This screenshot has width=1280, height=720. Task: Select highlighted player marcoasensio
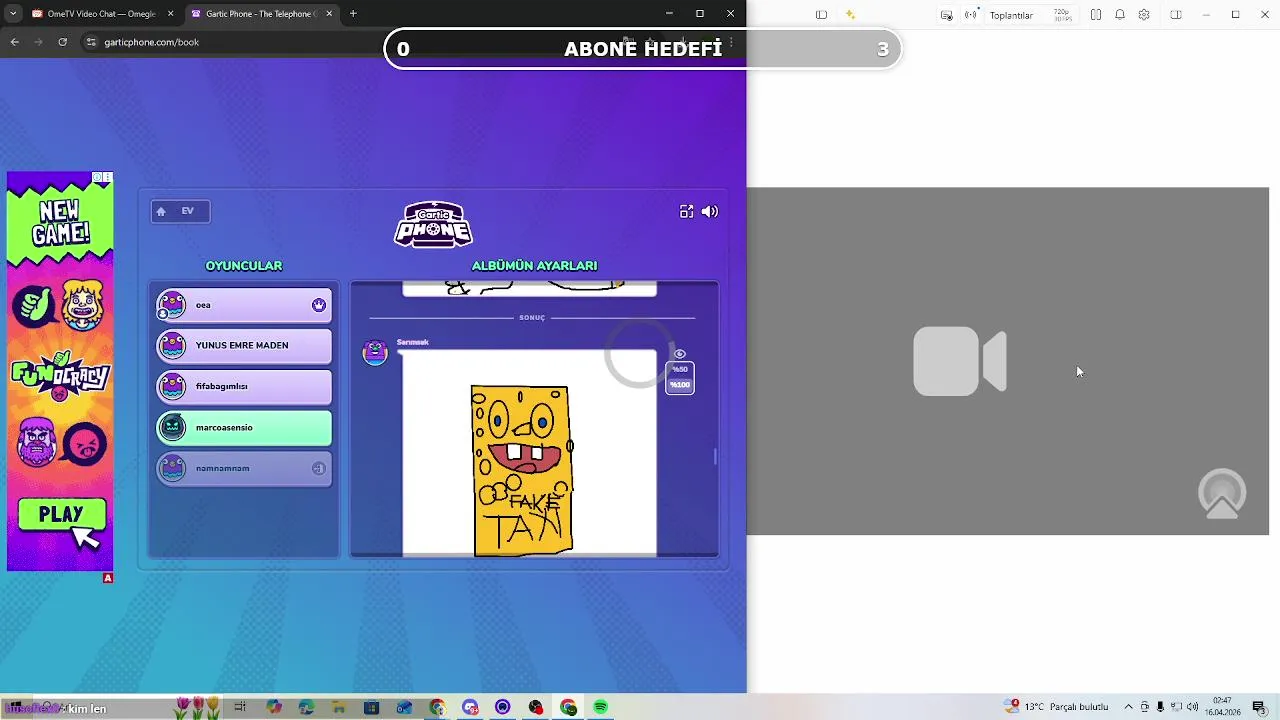pyautogui.click(x=244, y=427)
